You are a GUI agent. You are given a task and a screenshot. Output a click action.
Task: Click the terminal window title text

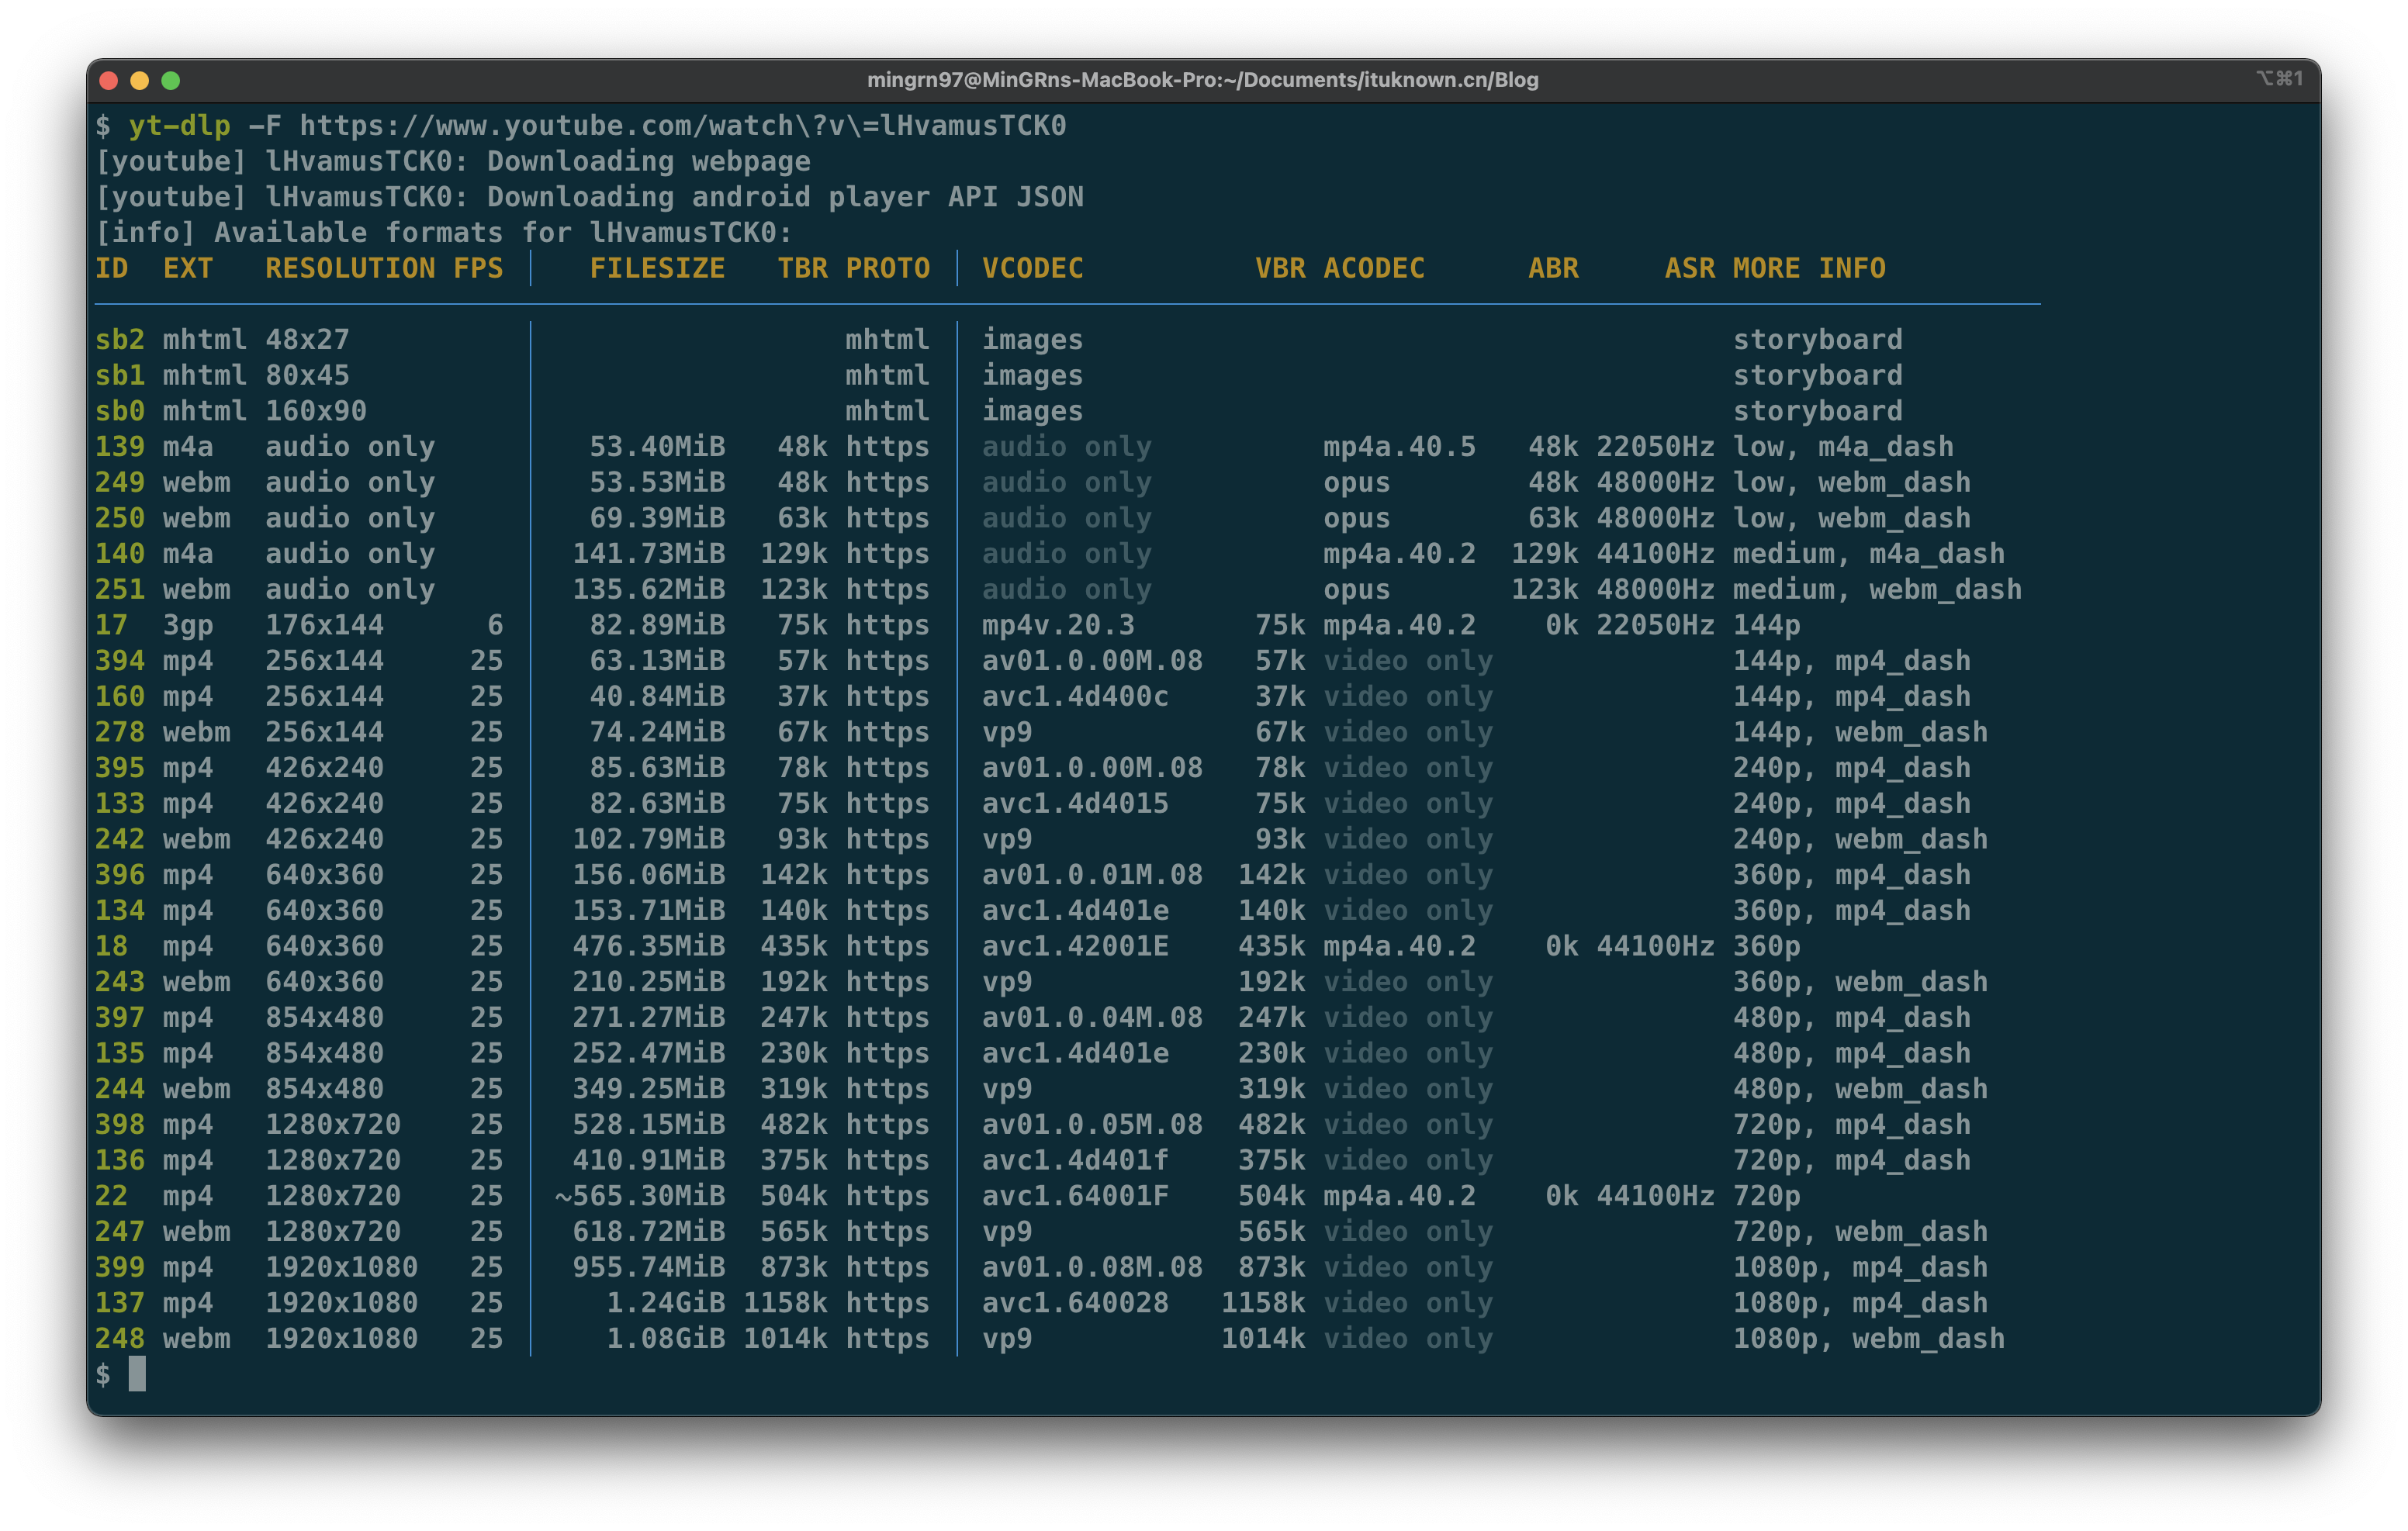click(1202, 80)
